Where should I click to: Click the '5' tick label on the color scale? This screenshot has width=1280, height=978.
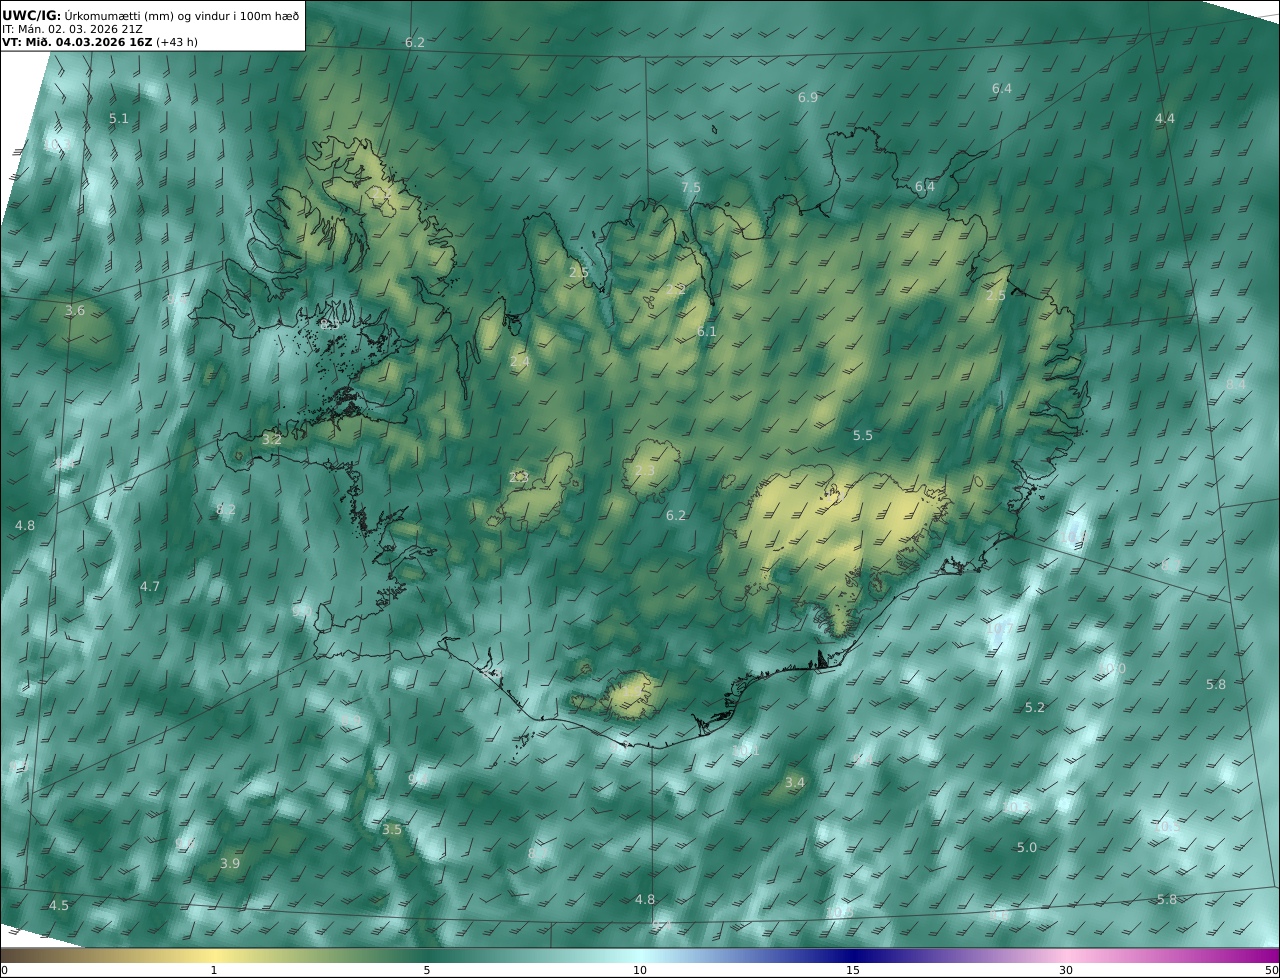[427, 970]
